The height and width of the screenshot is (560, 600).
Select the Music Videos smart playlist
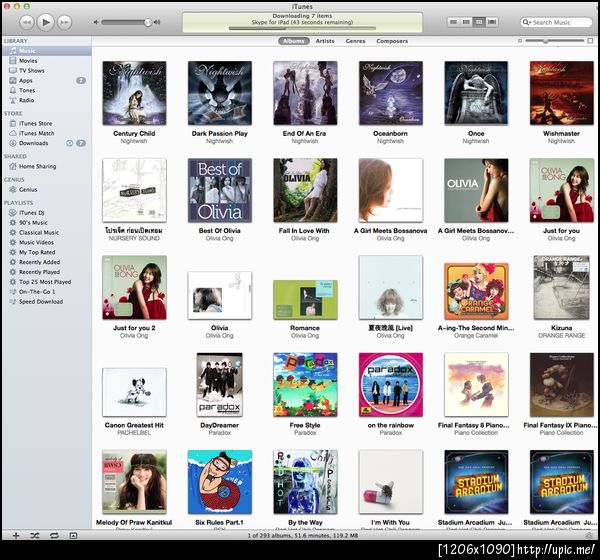click(47, 242)
